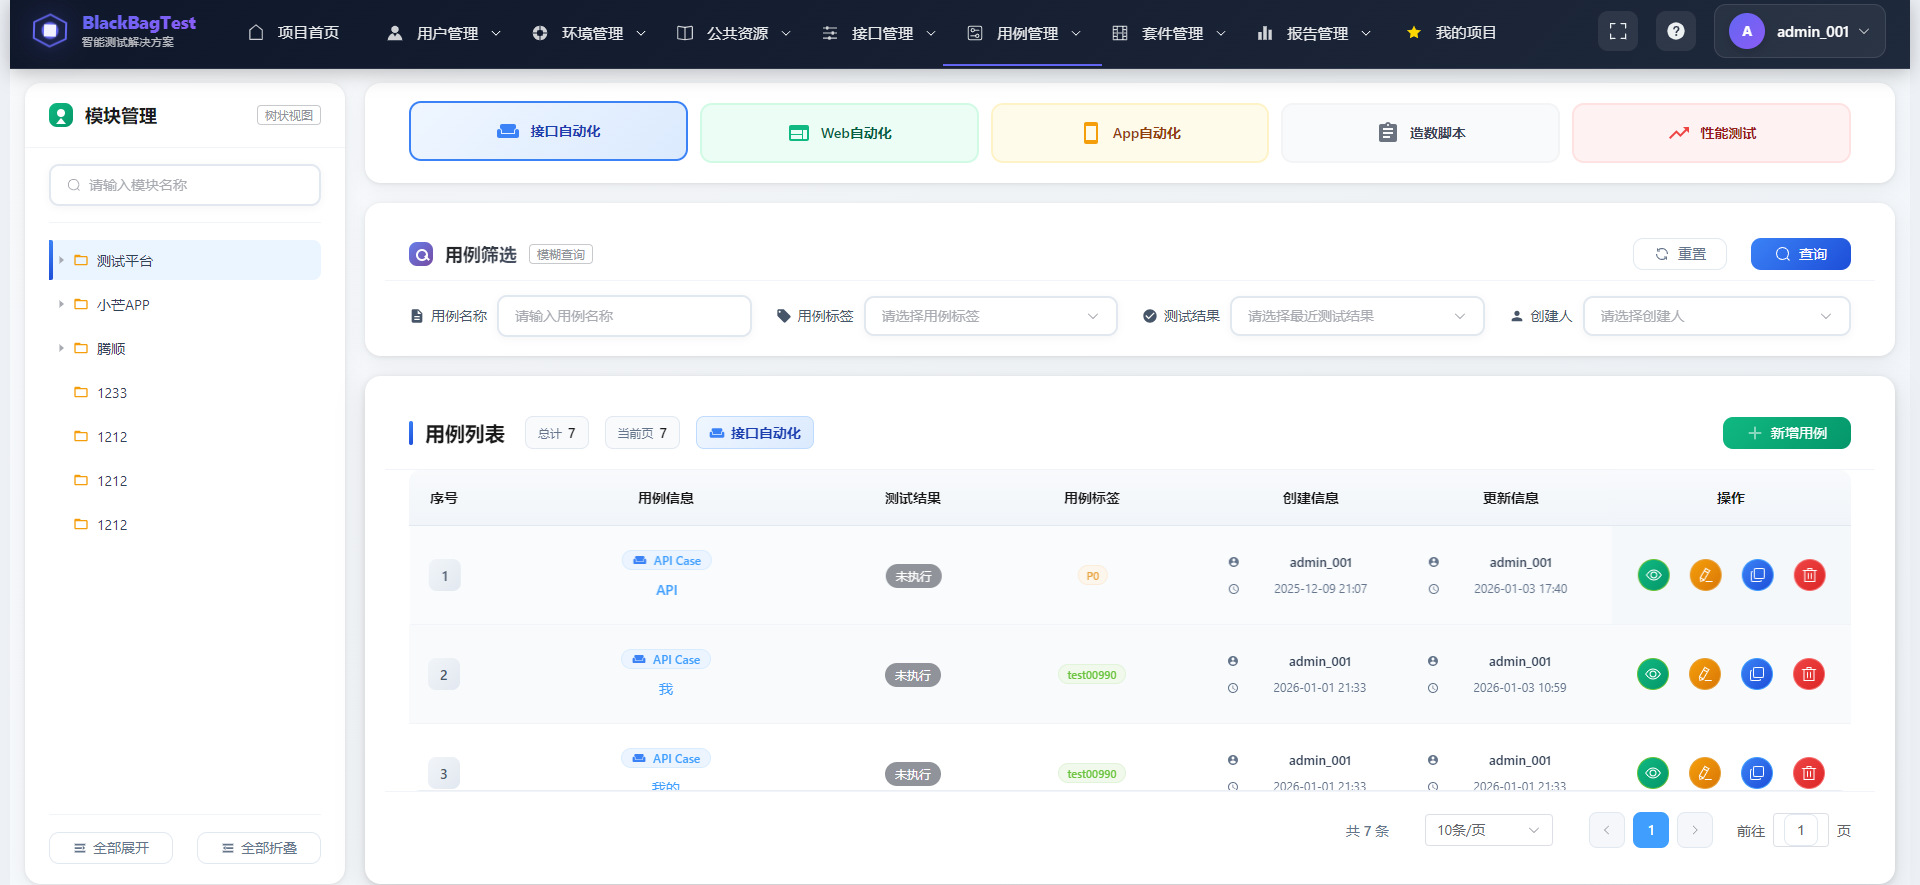This screenshot has width=1920, height=885.
Task: Click the admin_001 avatar icon
Action: tap(1747, 31)
